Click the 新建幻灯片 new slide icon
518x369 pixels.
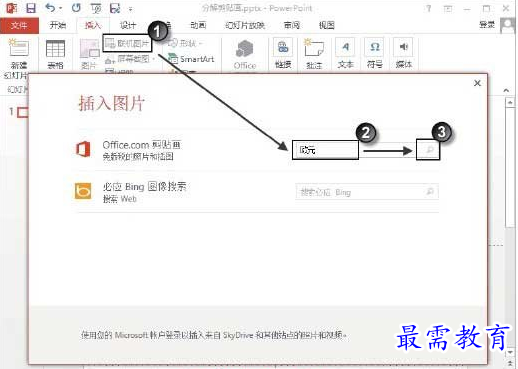(19, 48)
